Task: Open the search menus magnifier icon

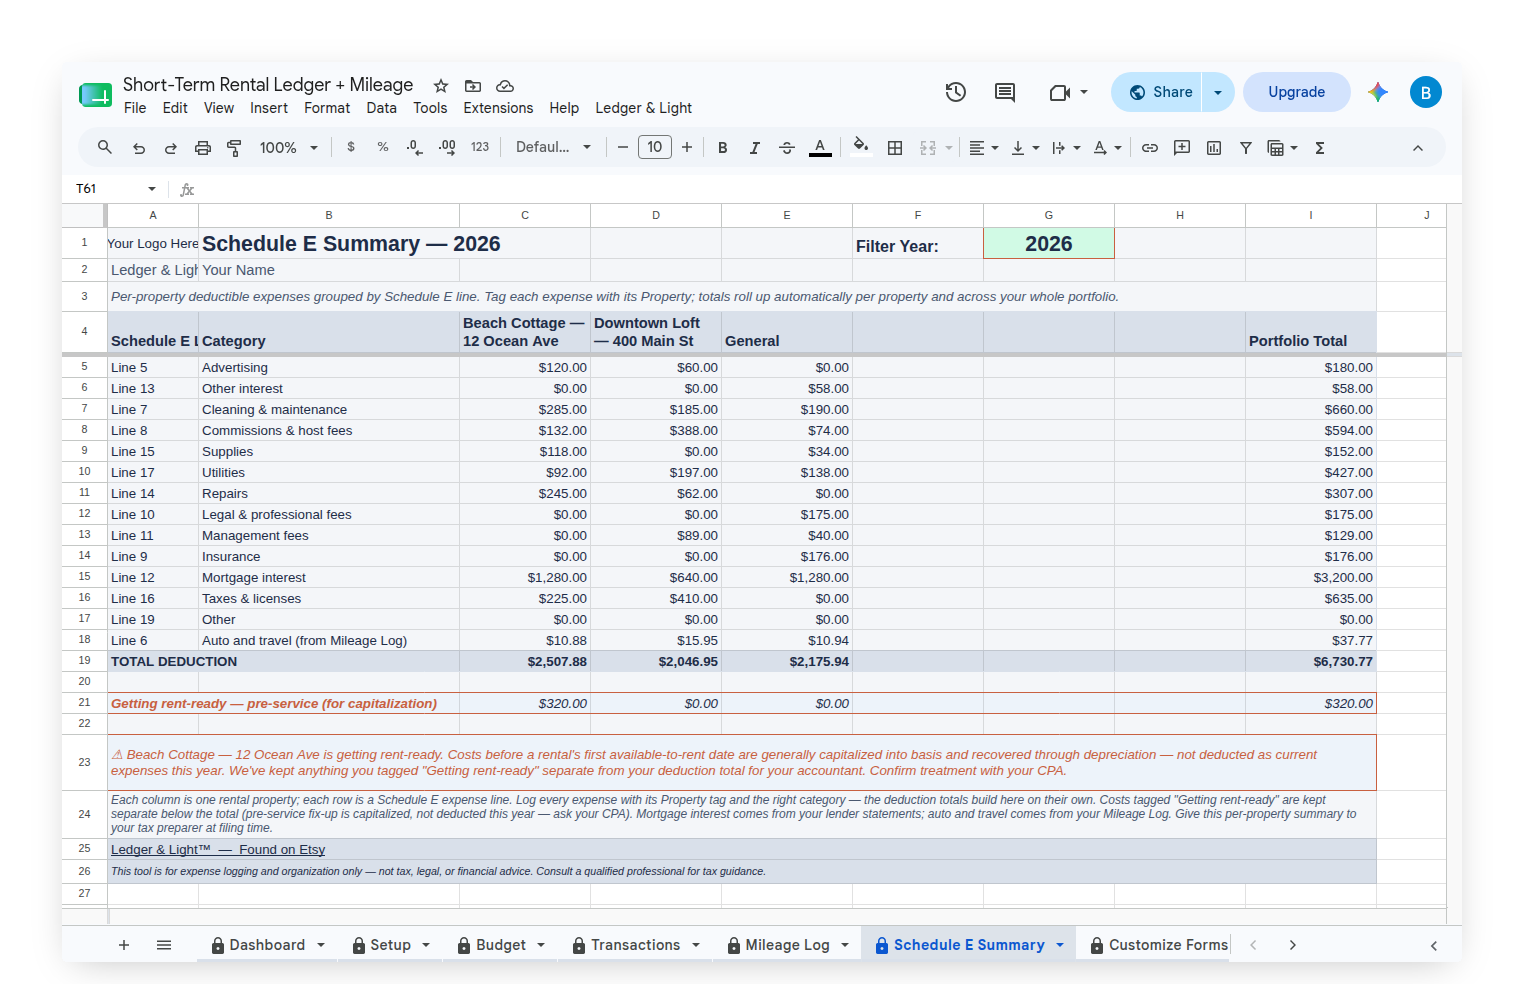Action: pyautogui.click(x=104, y=147)
